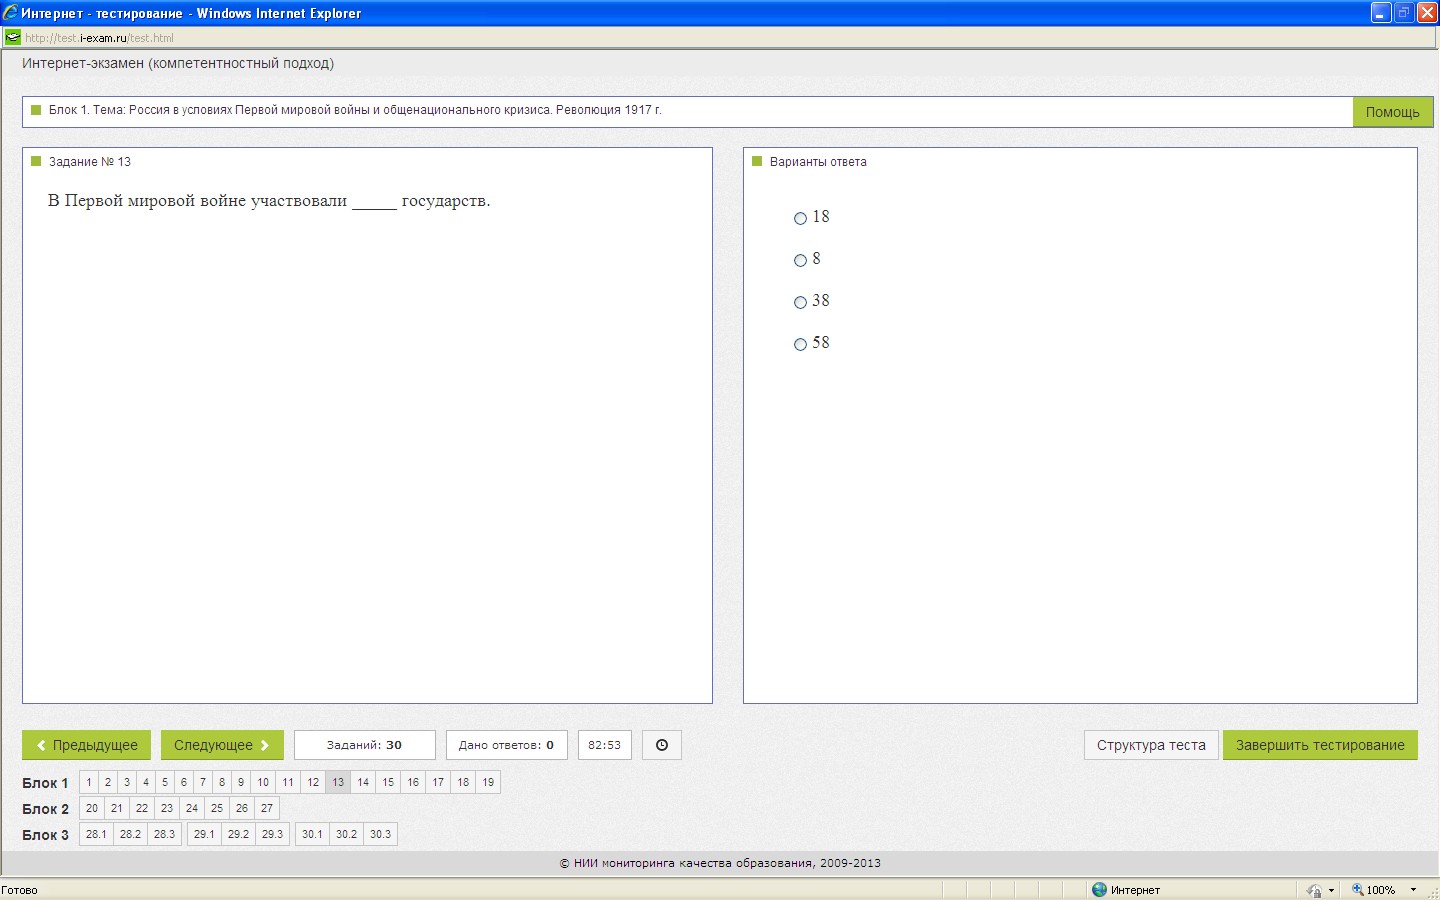The height and width of the screenshot is (900, 1440).
Task: Click the address bar URL test.i-exam.ru
Action: [x=99, y=38]
